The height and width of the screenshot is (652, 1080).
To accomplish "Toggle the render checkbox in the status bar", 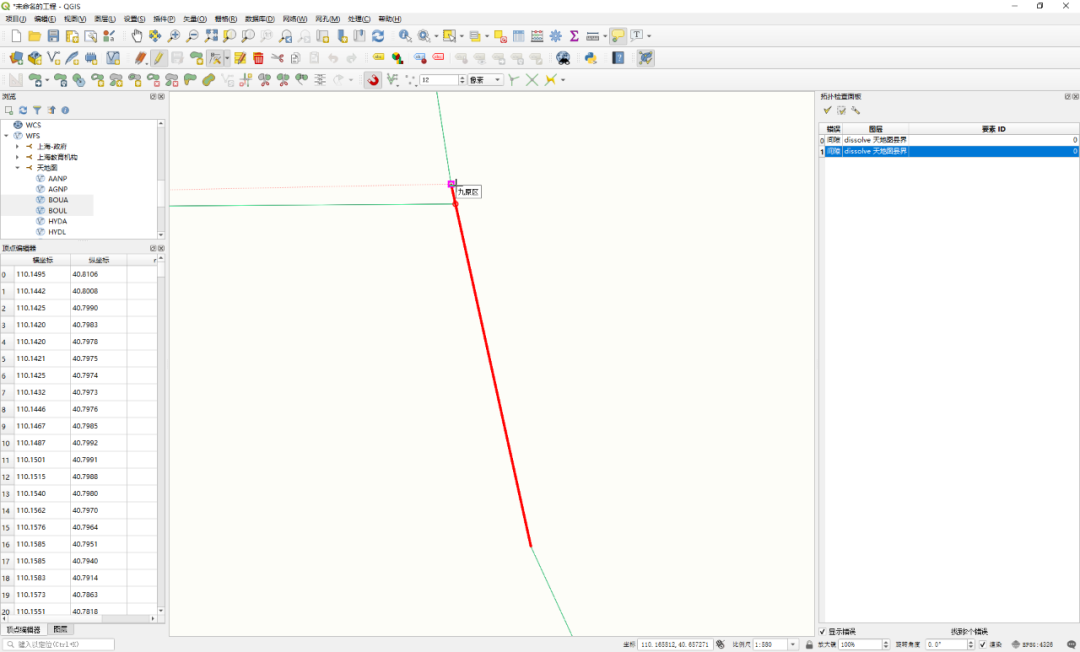I will pos(983,644).
